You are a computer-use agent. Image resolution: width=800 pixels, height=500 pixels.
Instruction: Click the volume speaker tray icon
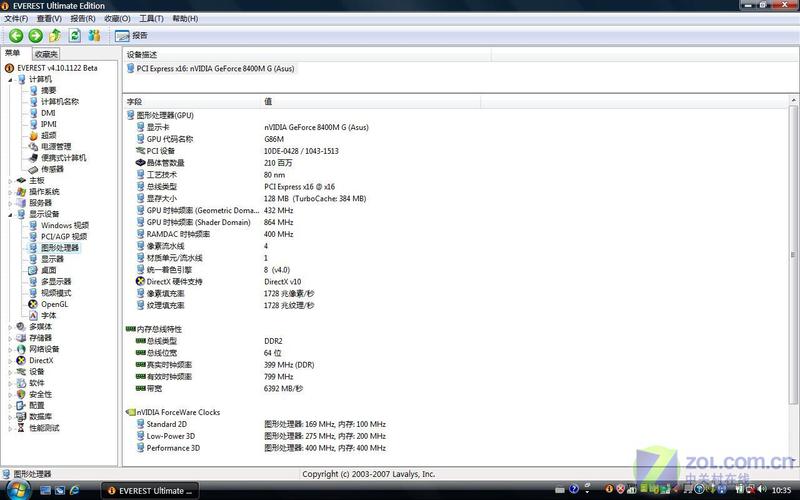[x=762, y=489]
